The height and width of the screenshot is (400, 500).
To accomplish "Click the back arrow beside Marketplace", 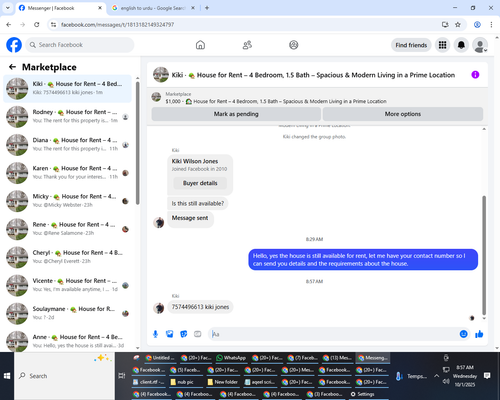I will point(12,67).
